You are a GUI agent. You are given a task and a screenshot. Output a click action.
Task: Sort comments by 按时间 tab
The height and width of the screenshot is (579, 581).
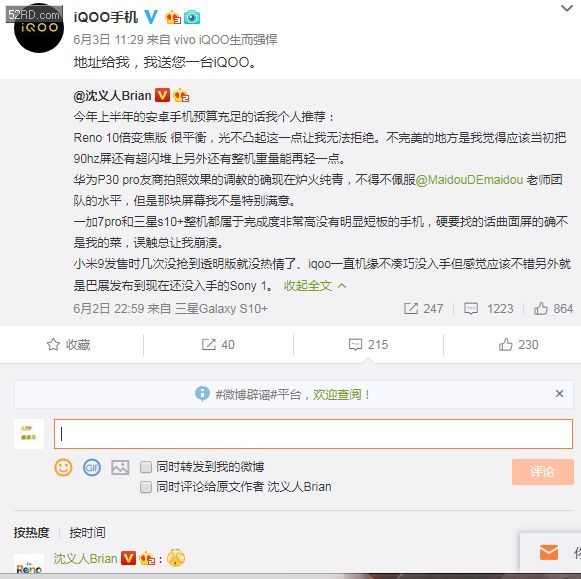[87, 533]
